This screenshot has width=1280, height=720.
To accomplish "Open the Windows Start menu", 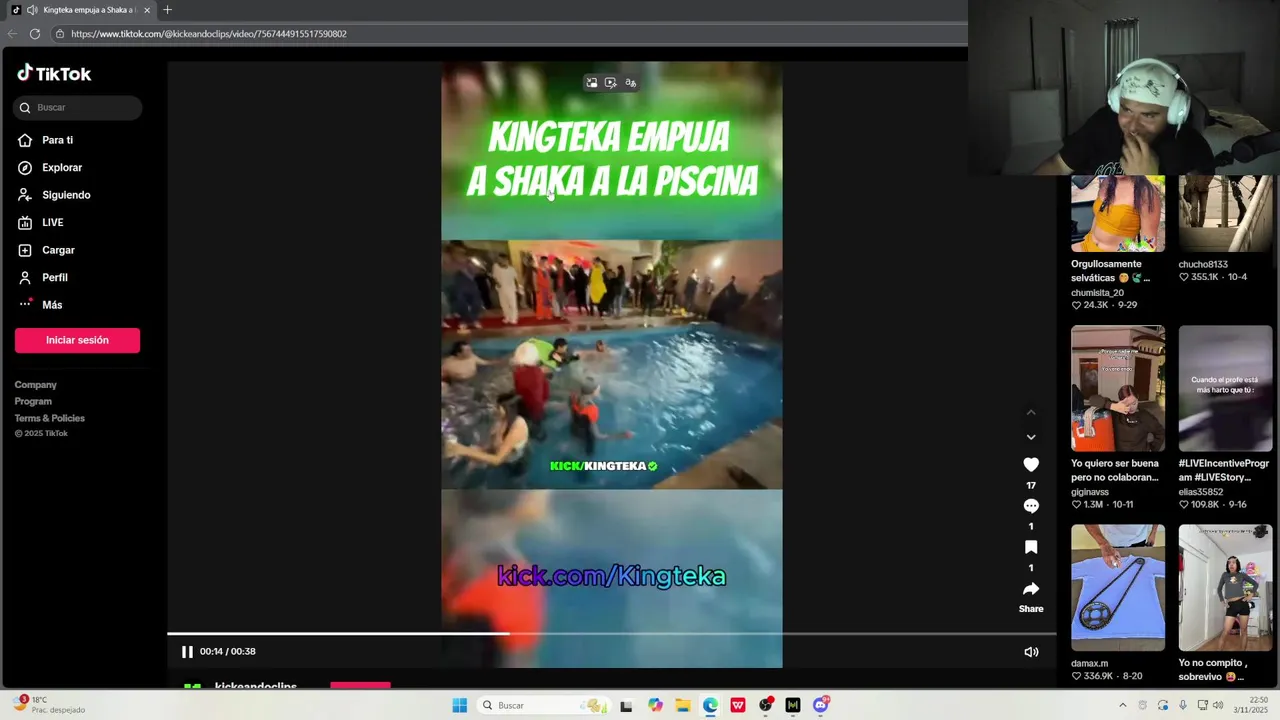I will click(459, 705).
